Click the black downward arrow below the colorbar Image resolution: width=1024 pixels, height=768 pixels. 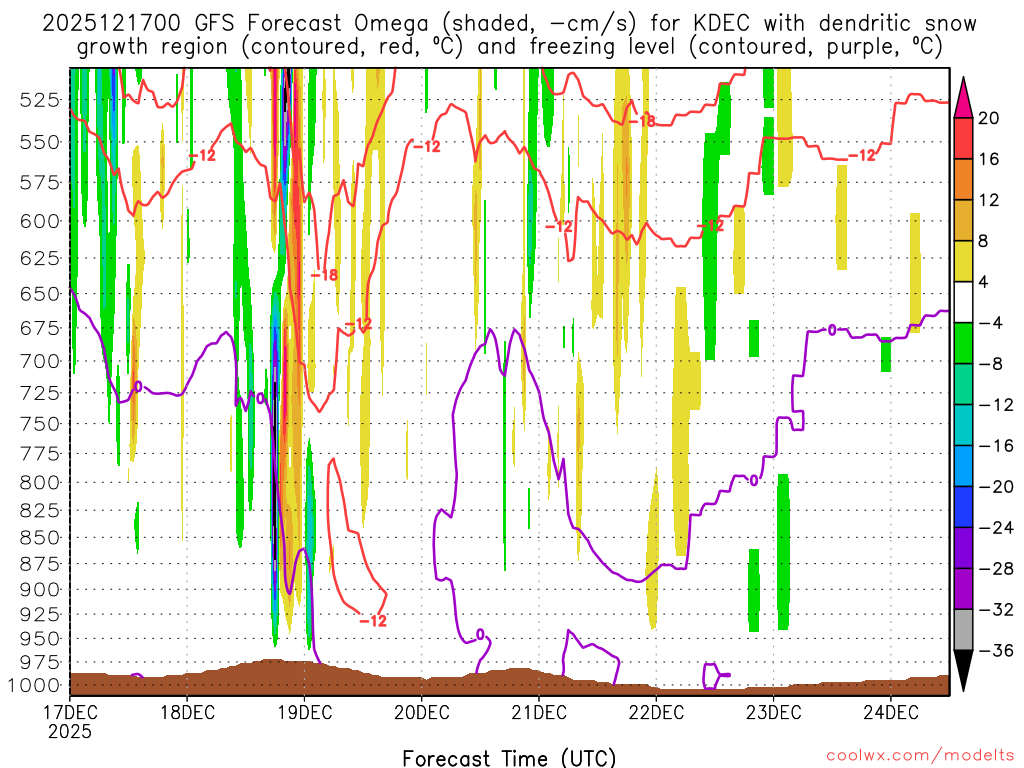click(963, 671)
